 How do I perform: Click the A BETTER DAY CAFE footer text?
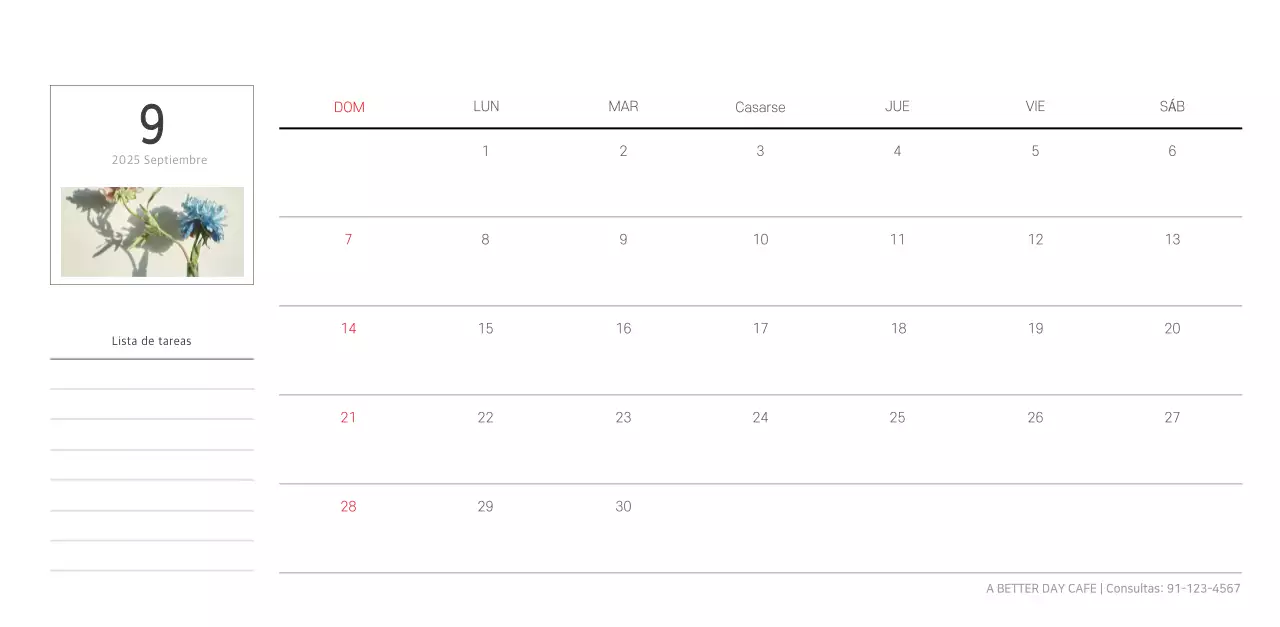pos(1041,588)
